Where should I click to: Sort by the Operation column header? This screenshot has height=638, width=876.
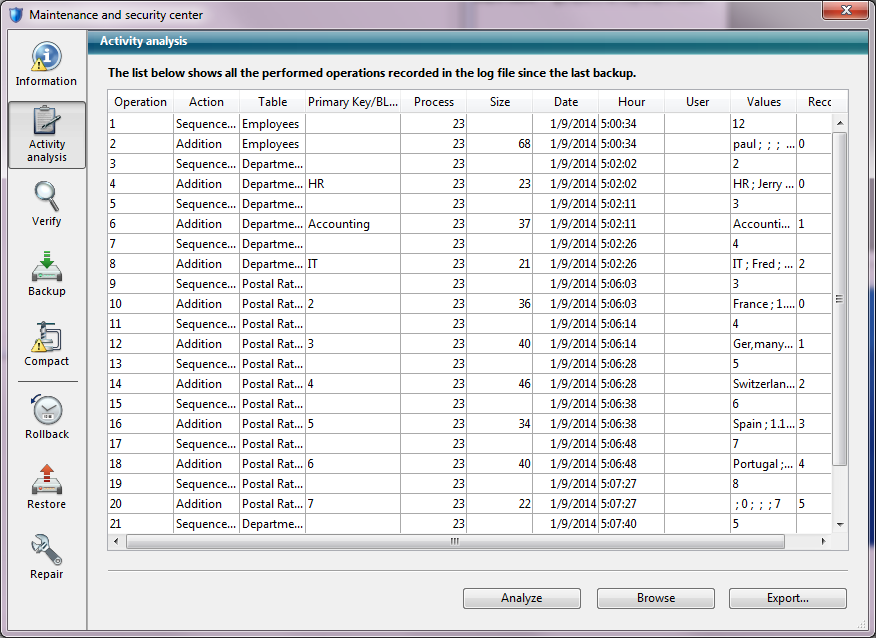click(140, 102)
